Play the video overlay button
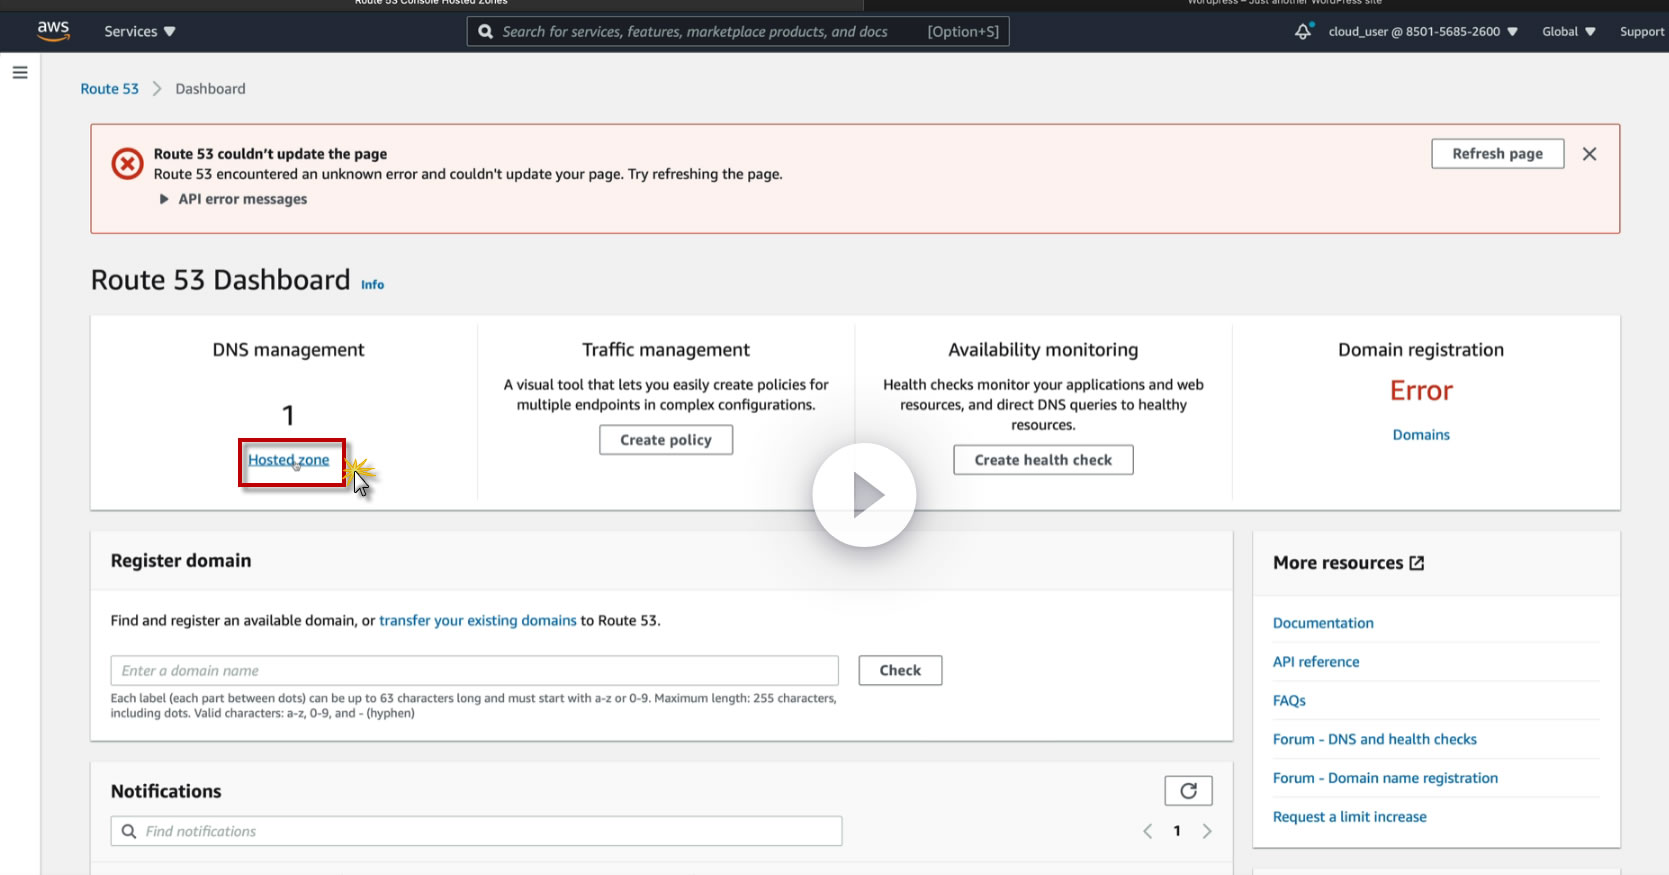Image resolution: width=1669 pixels, height=875 pixels. point(864,495)
